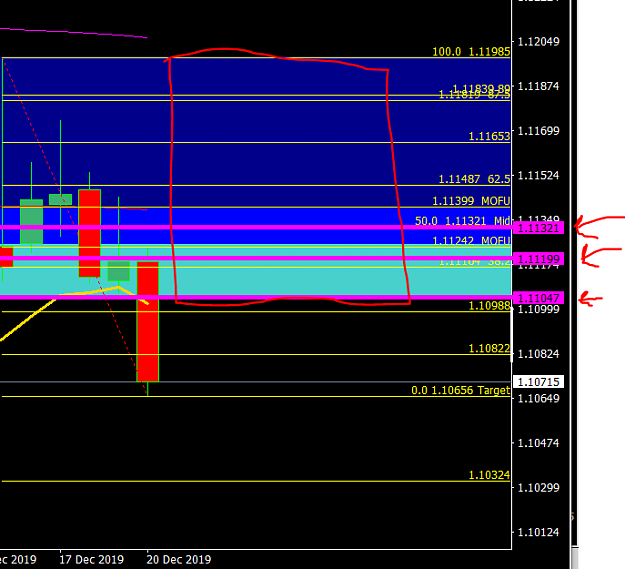Image resolution: width=625 pixels, height=569 pixels.
Task: Select the tall green candle above magenta 1.11321 line
Action: (31, 221)
